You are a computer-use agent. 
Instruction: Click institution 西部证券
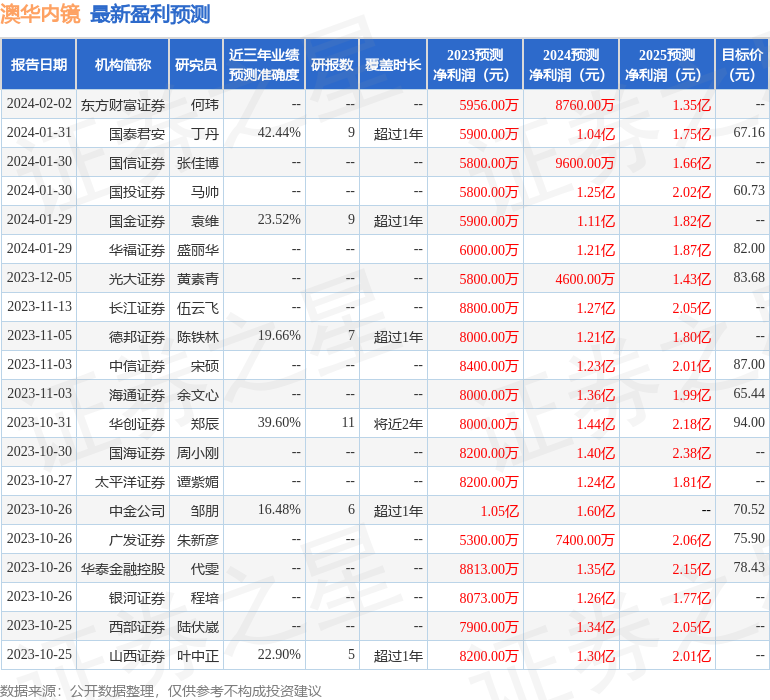point(137,627)
